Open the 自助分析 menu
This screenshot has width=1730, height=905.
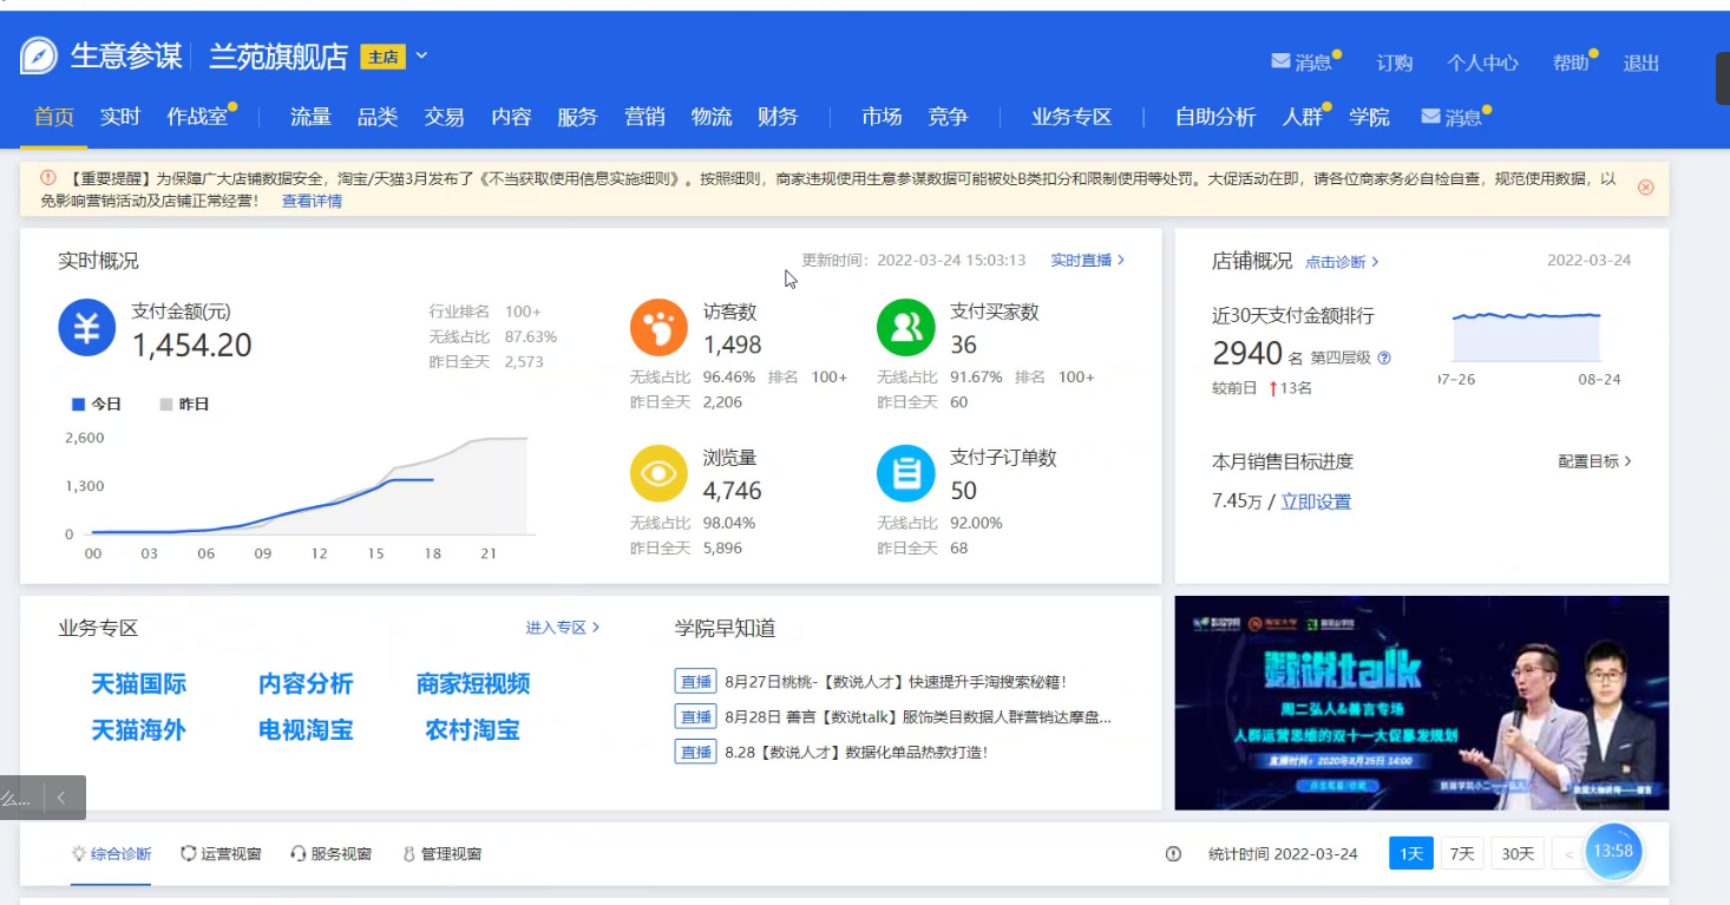[x=1215, y=117]
